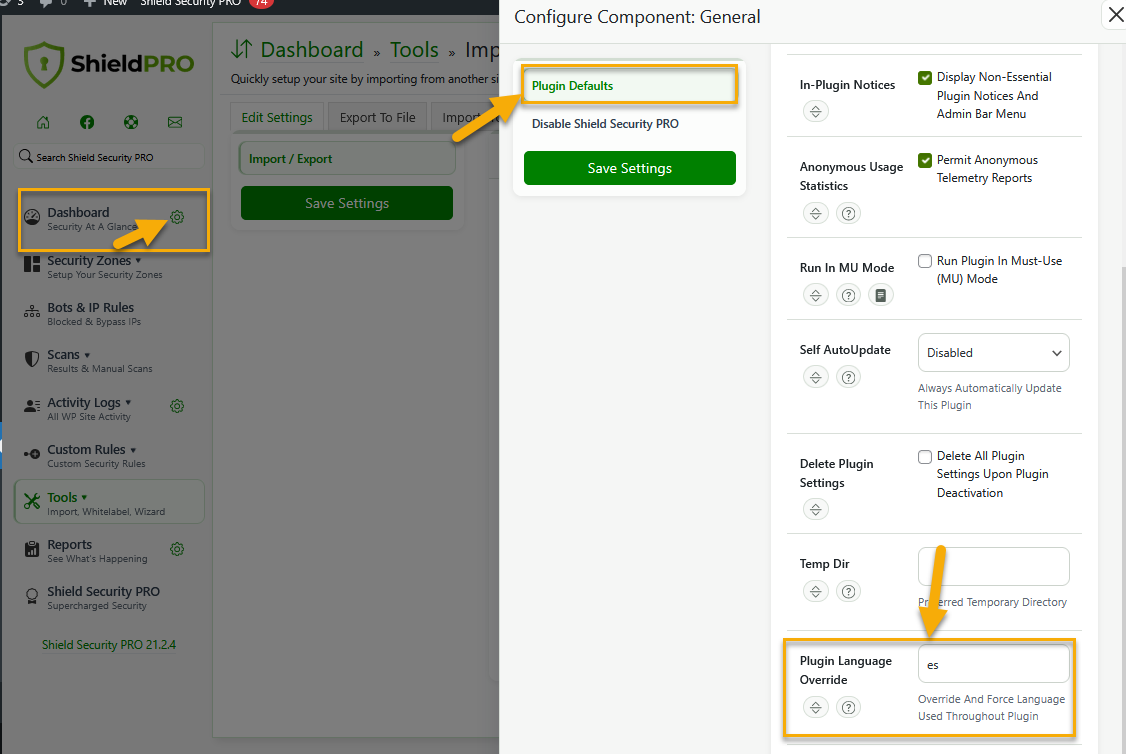The height and width of the screenshot is (754, 1126).
Task: Open the Shield Security PRO admin bar item
Action: coord(190,3)
